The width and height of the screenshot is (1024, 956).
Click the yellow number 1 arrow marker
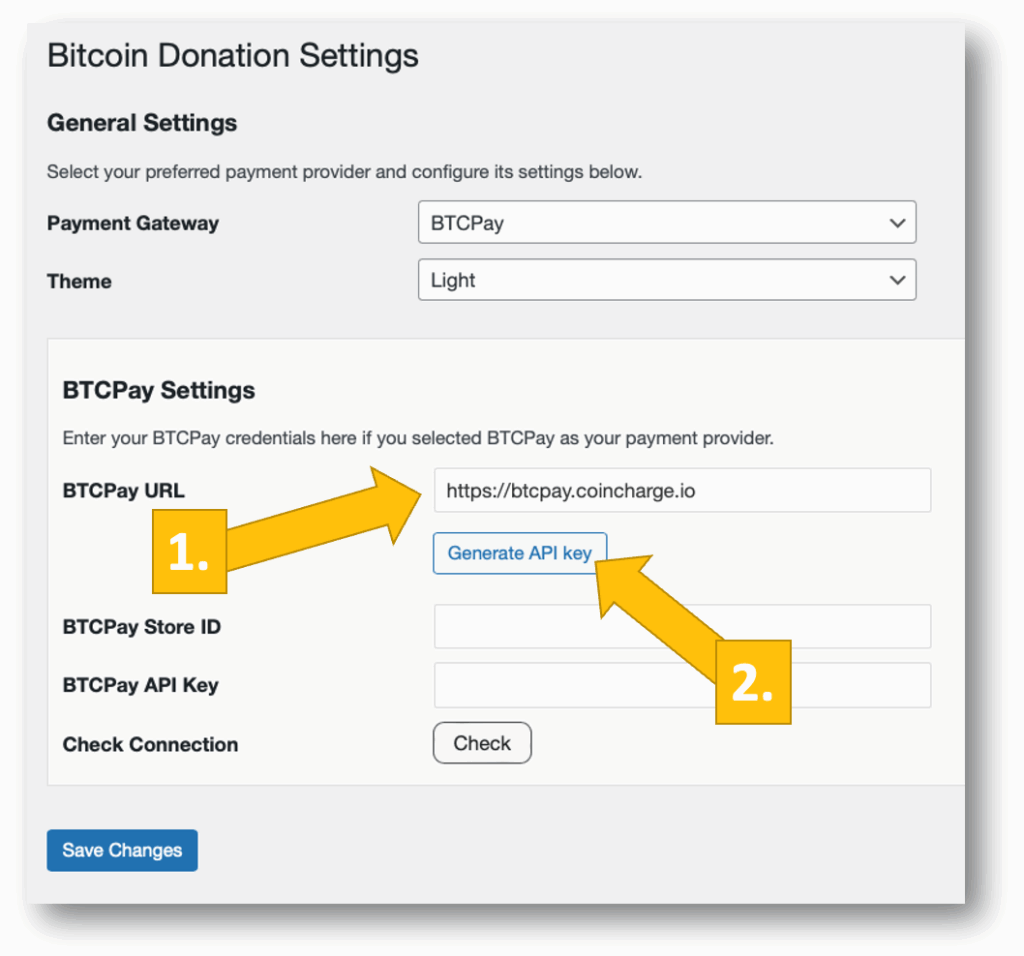[x=189, y=552]
